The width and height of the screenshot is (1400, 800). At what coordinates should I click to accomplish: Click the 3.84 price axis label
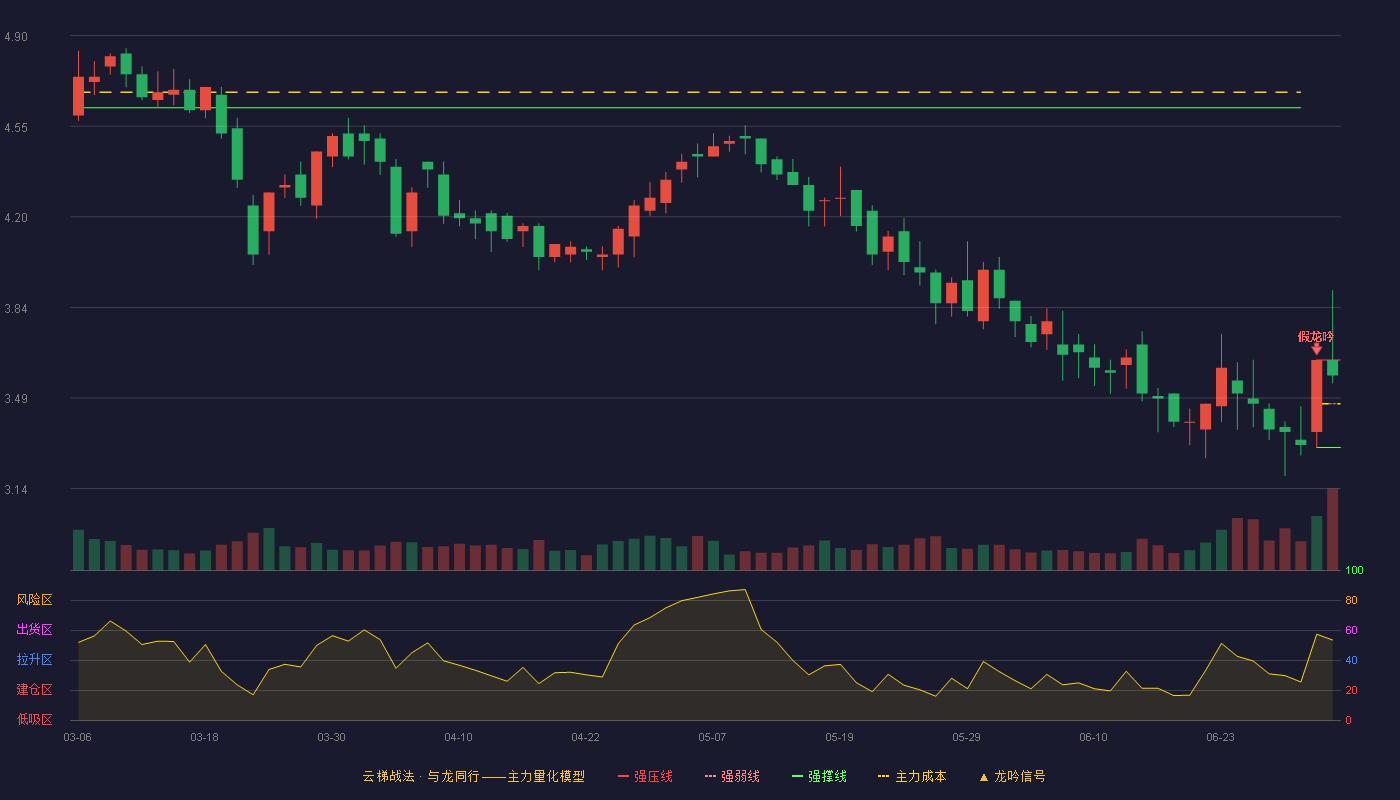coord(16,309)
